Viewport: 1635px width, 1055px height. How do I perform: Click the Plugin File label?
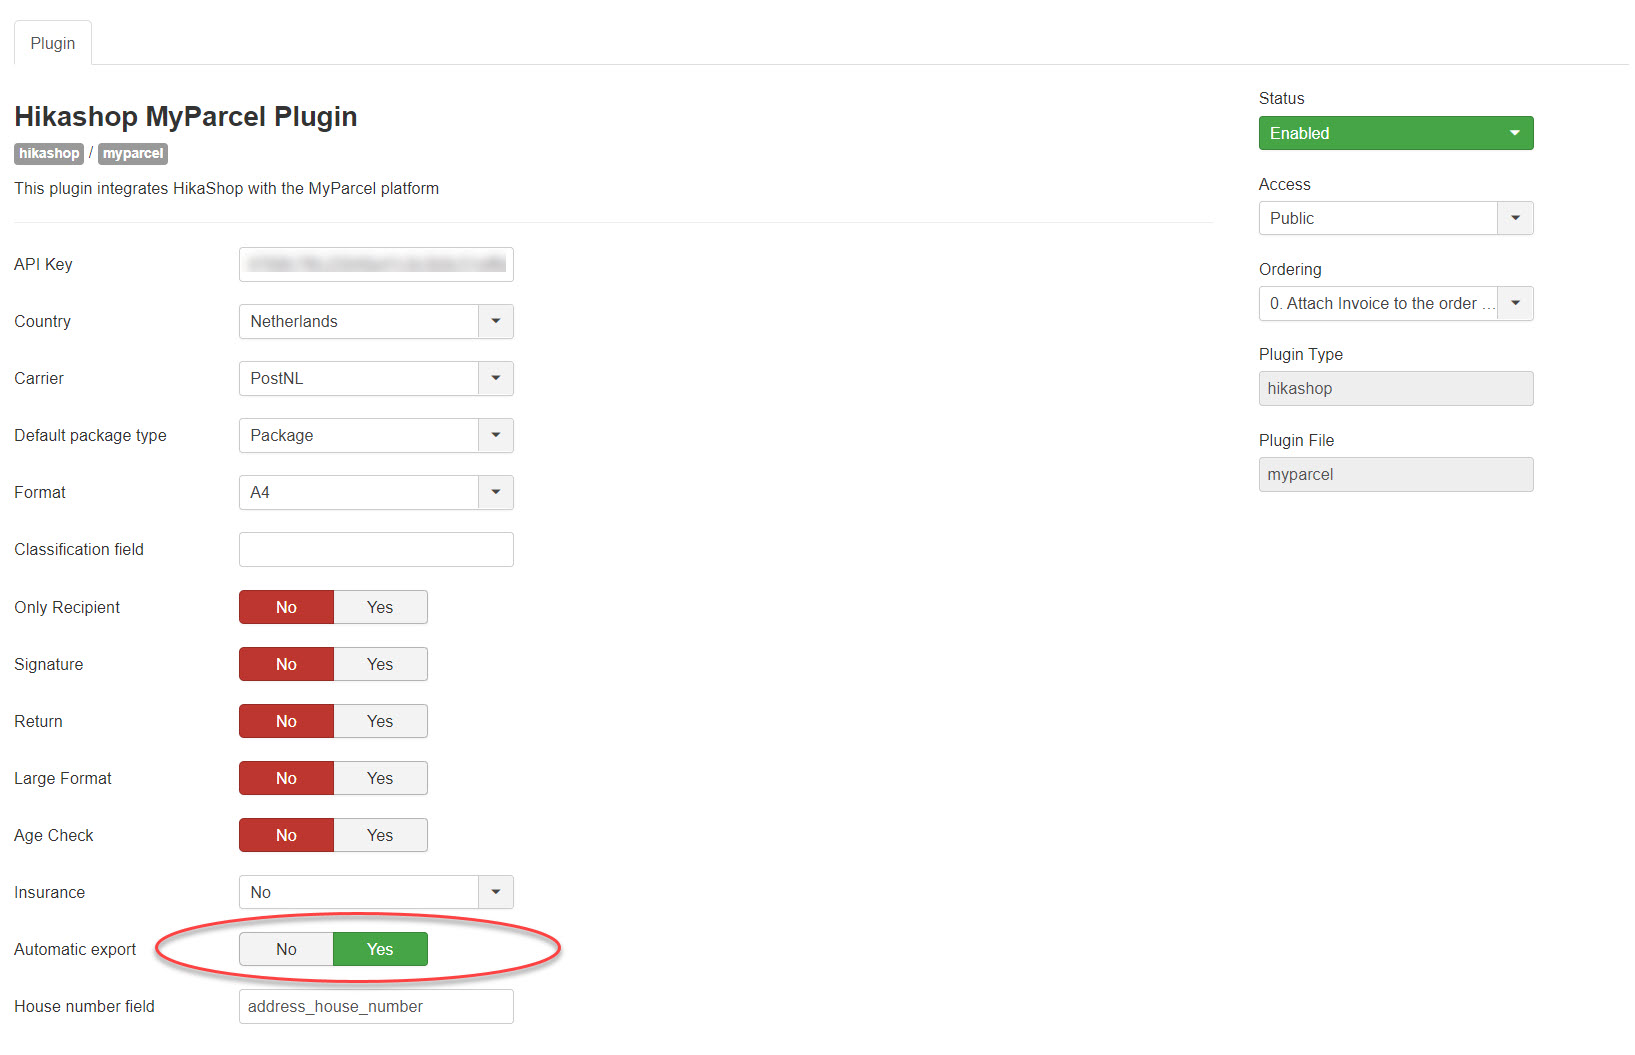(x=1296, y=440)
